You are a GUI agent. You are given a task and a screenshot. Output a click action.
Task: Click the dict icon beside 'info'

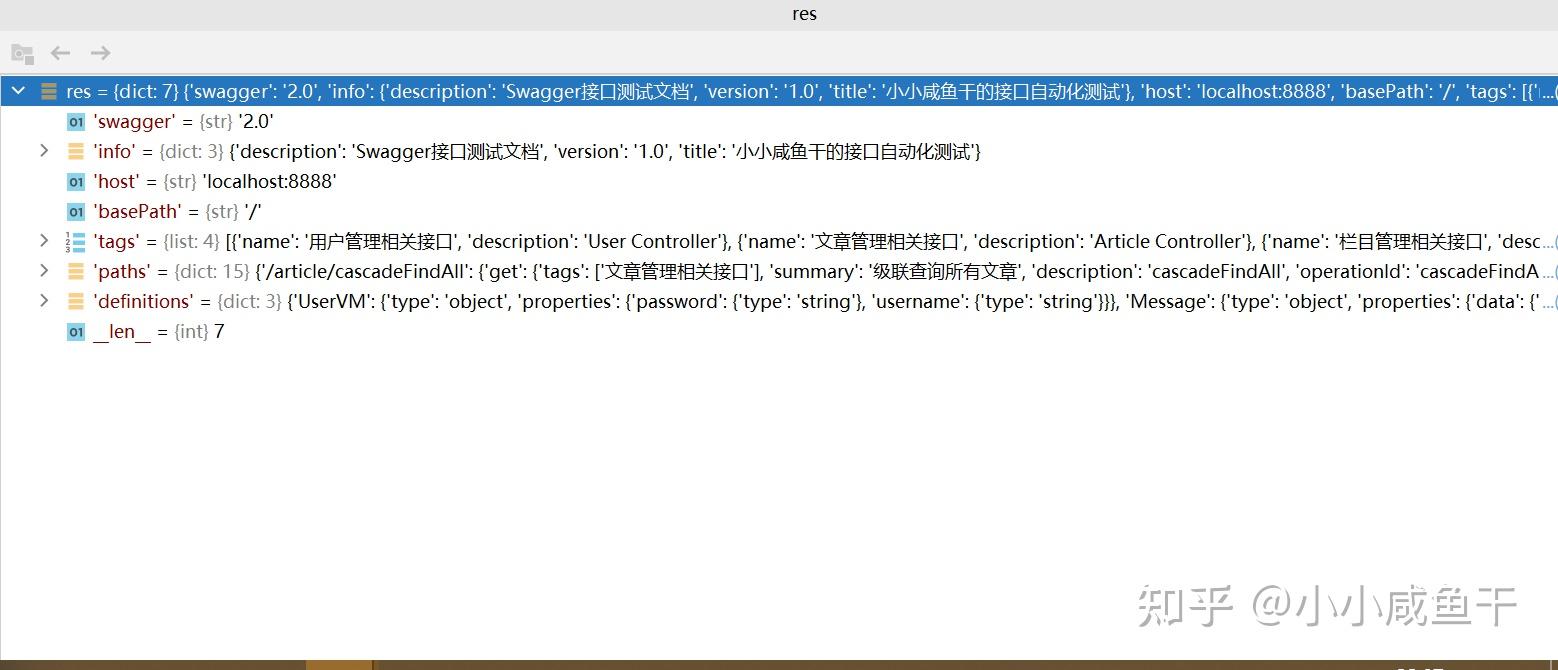click(76, 152)
